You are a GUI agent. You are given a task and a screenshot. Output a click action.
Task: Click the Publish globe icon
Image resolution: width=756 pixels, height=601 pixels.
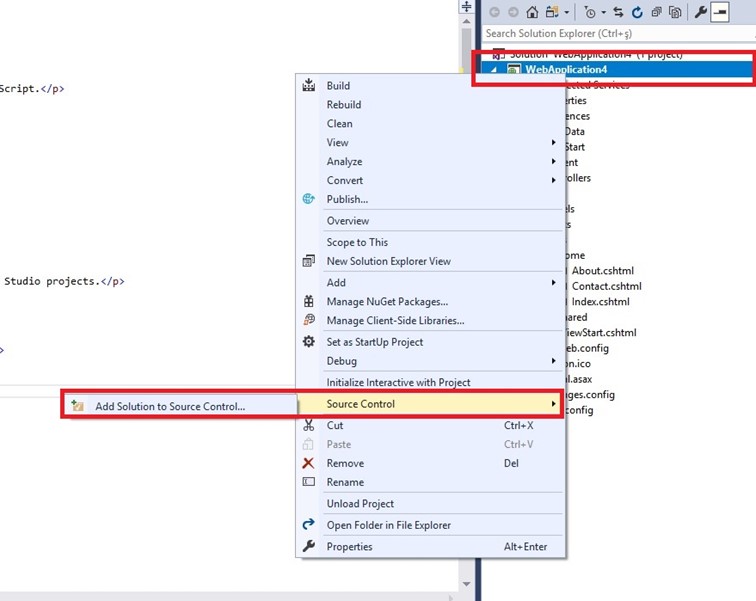click(x=309, y=199)
